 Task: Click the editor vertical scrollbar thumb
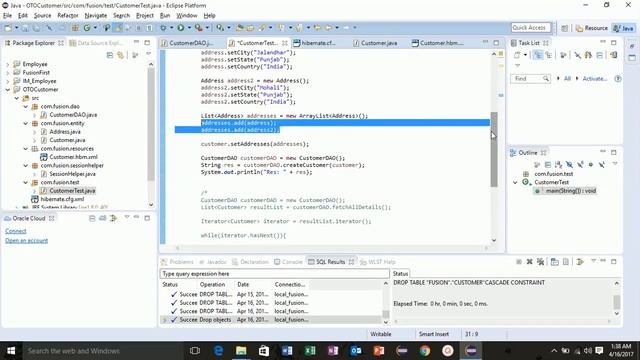coord(494,149)
